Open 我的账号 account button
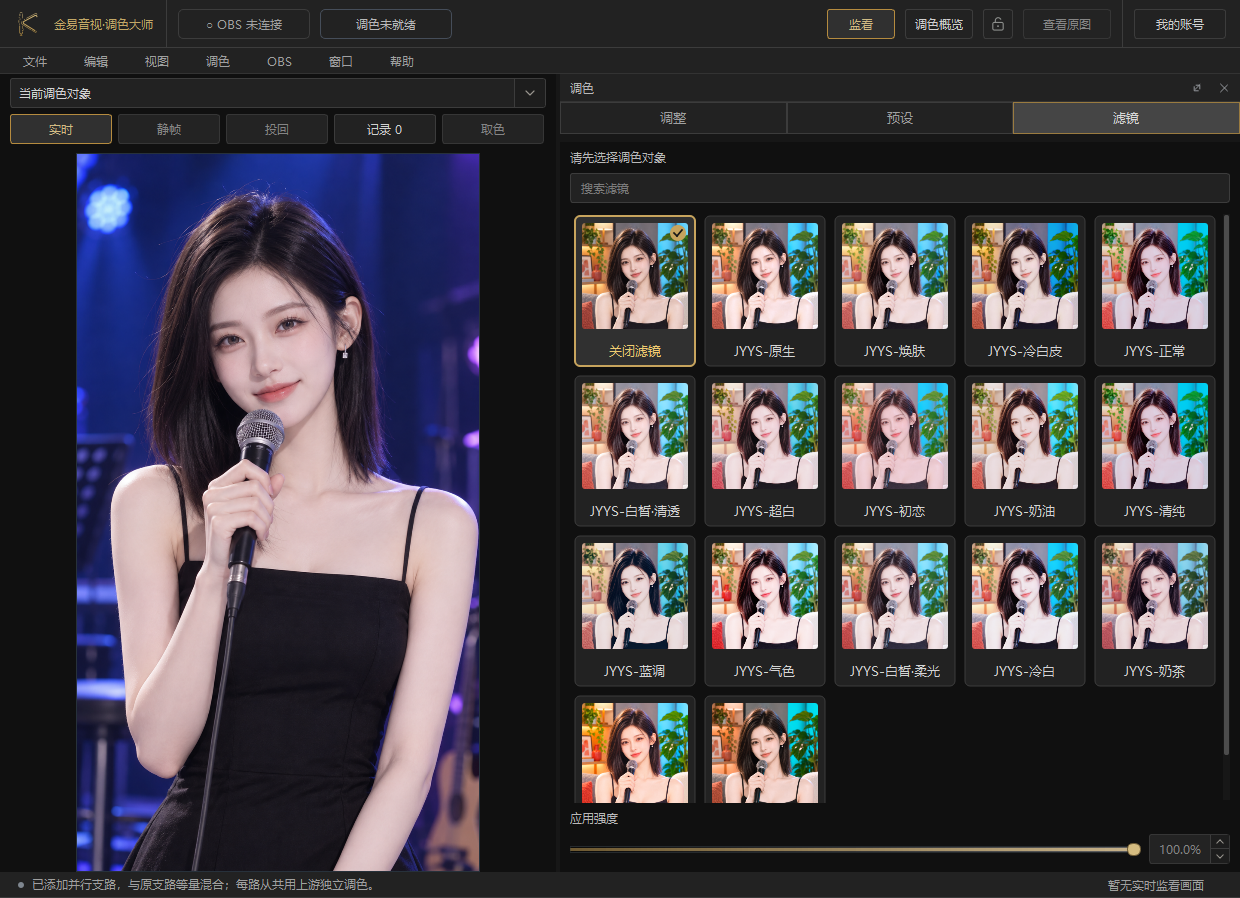 (x=1180, y=24)
